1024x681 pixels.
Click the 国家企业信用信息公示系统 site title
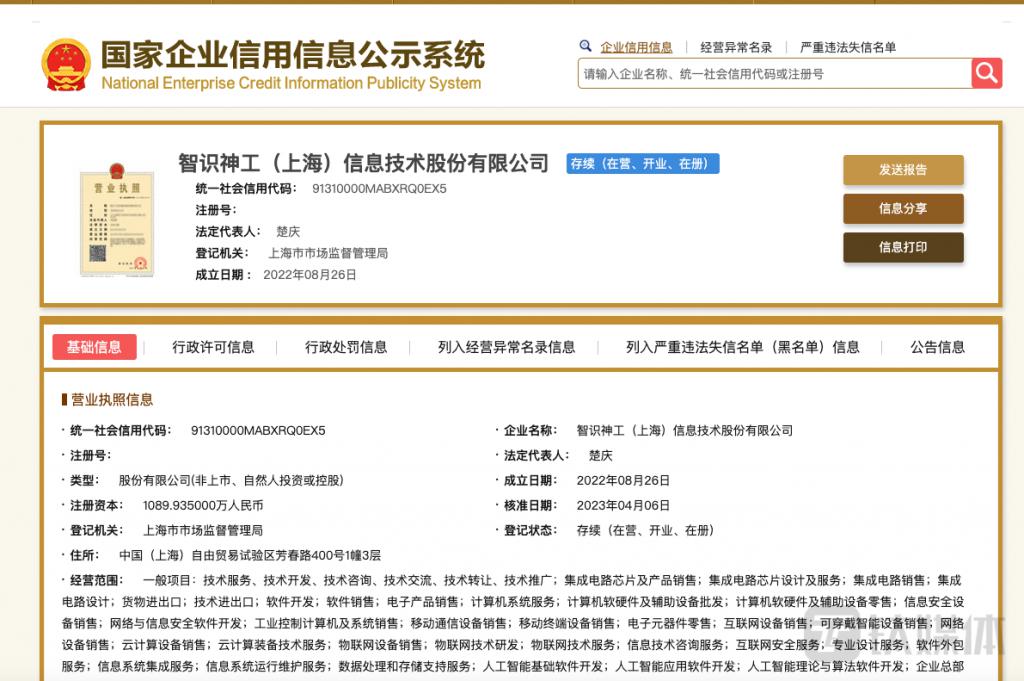[x=292, y=55]
